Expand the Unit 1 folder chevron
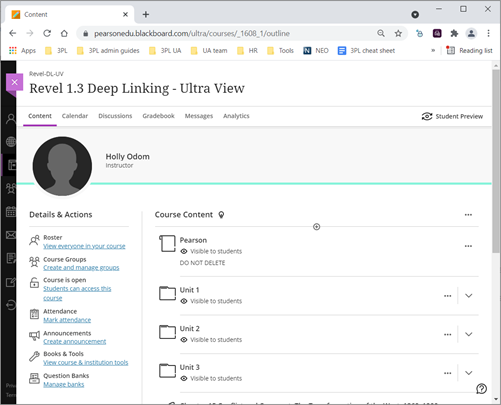 (x=469, y=296)
